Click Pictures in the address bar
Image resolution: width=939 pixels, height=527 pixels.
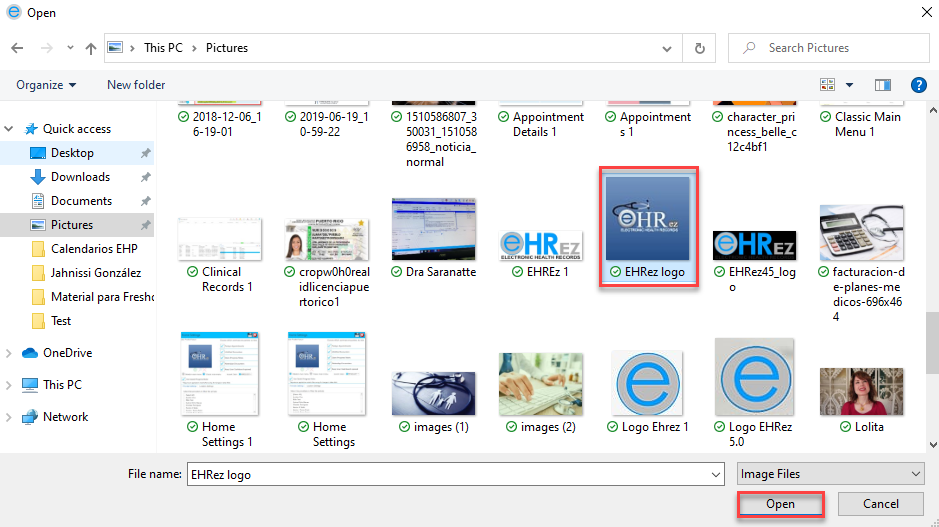227,48
